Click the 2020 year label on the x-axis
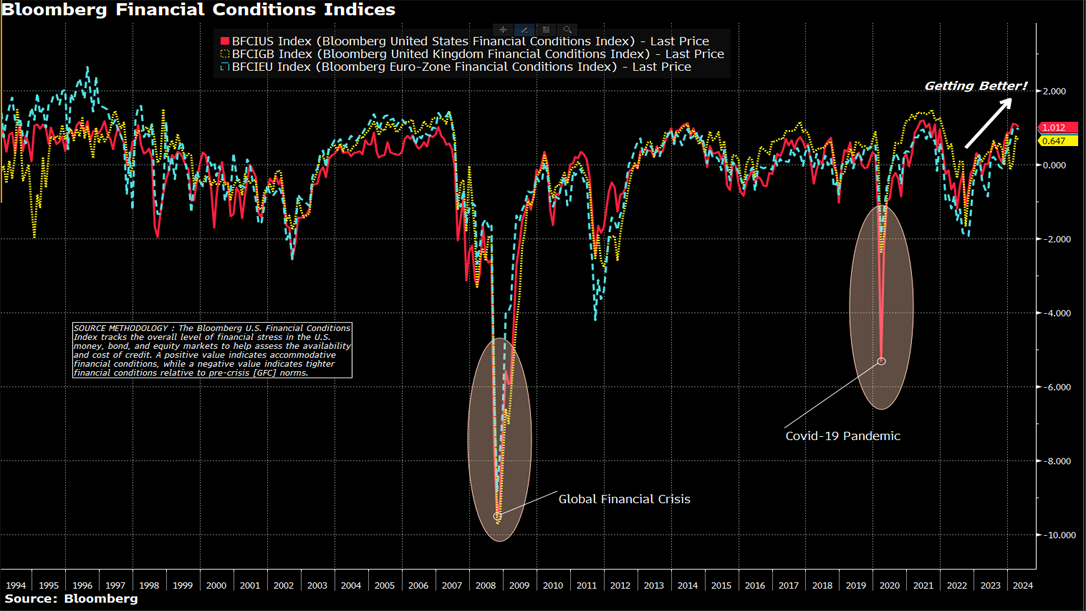1086x611 pixels. (889, 585)
